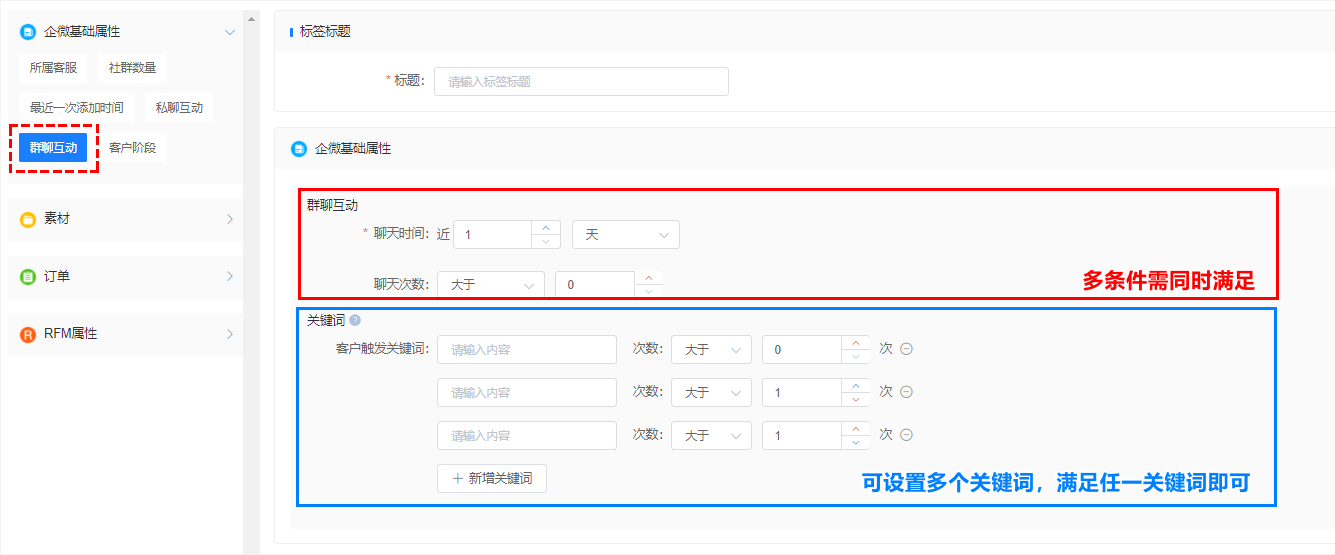Click the green 订单 icon
Viewport: 1335px width, 555px height.
(28, 276)
